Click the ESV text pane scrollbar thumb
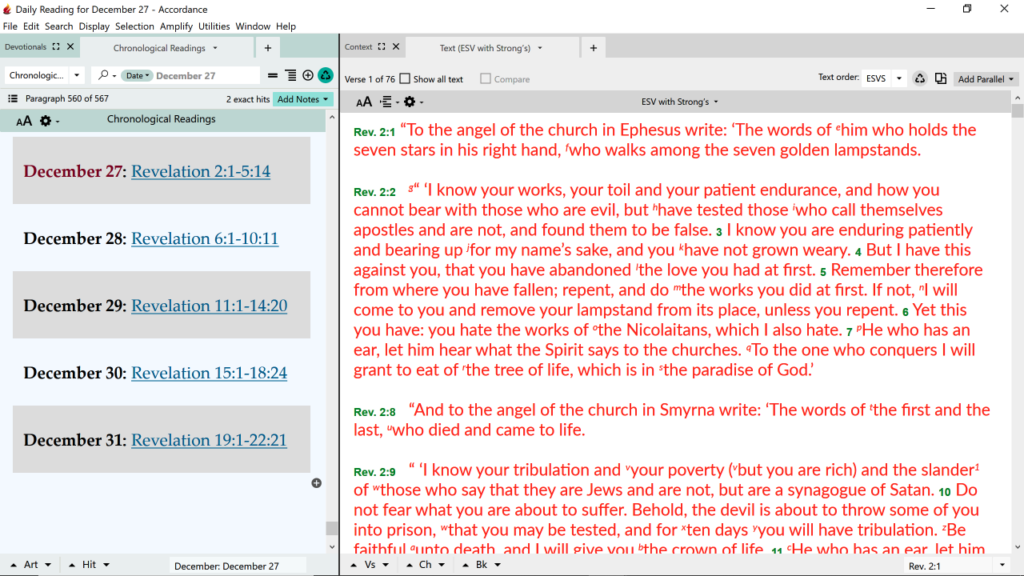This screenshot has width=1024, height=576. [1017, 110]
